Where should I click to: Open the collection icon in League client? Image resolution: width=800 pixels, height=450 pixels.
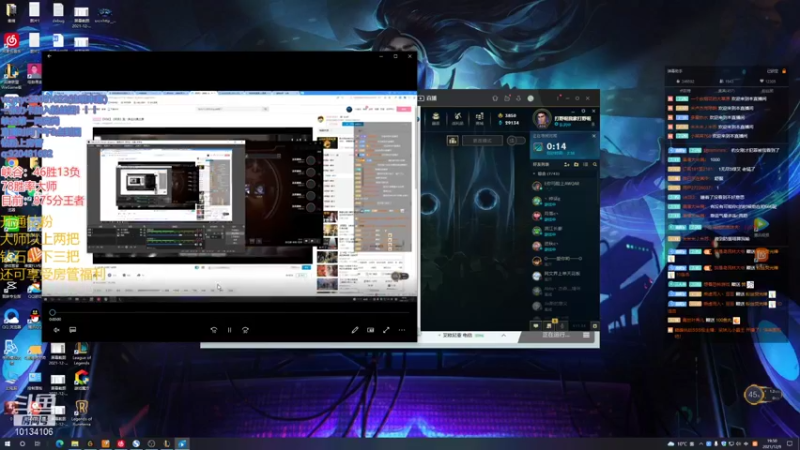coord(436,118)
